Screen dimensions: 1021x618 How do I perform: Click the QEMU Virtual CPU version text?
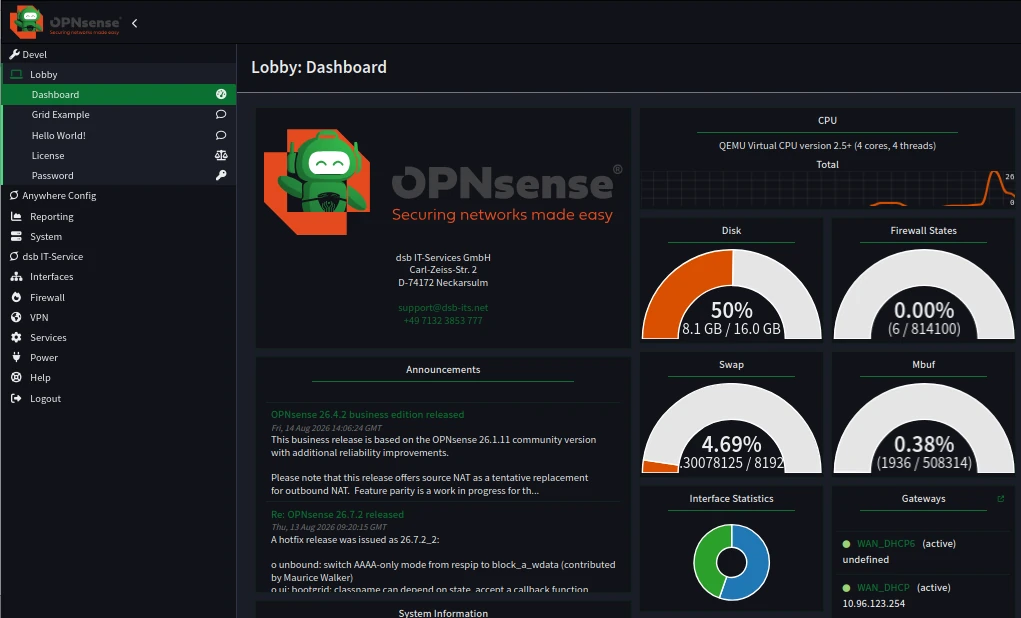click(827, 146)
